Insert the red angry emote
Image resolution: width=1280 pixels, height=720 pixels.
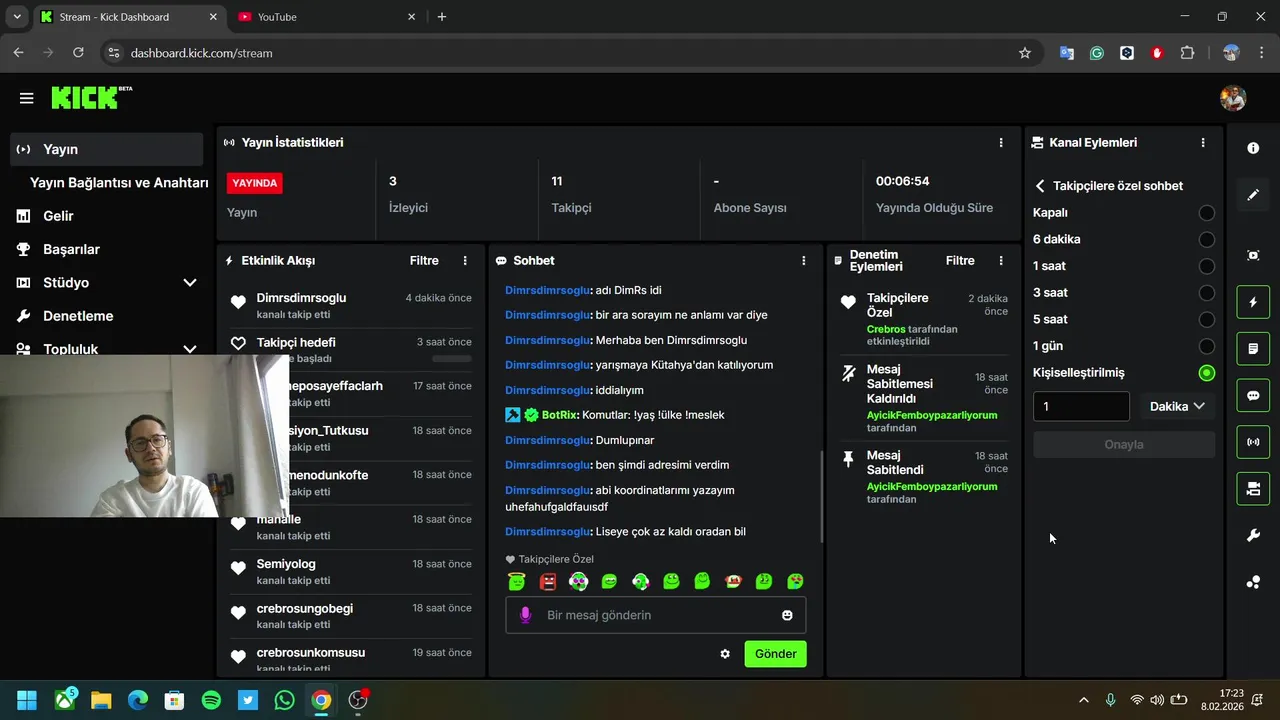[x=547, y=581]
